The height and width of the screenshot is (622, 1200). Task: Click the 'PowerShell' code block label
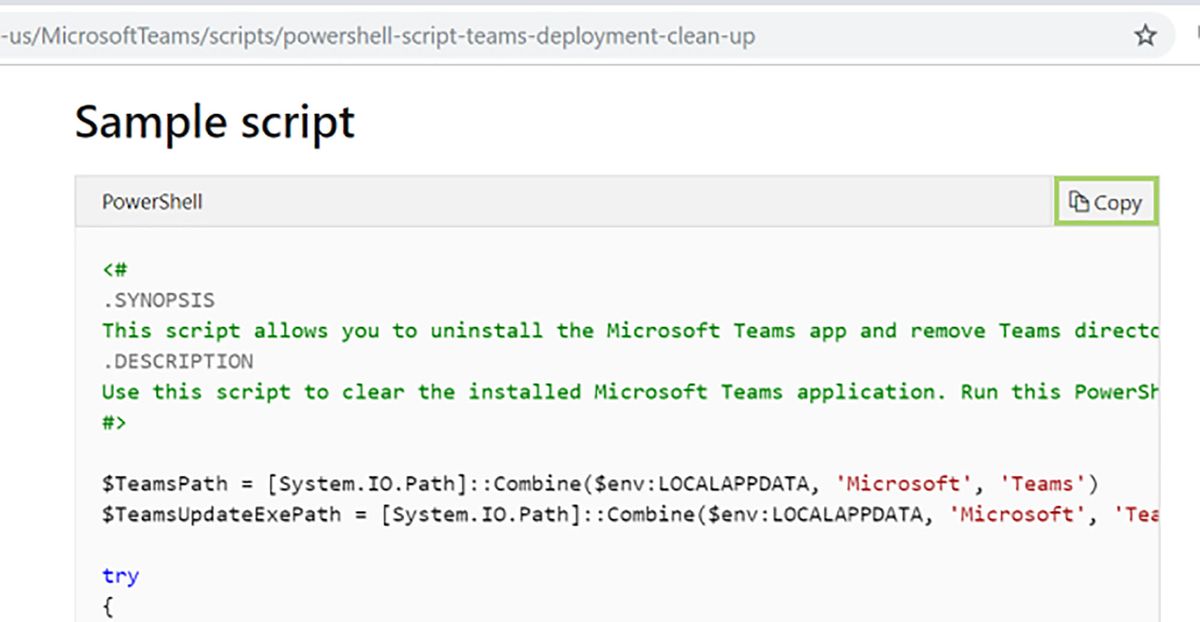click(152, 202)
